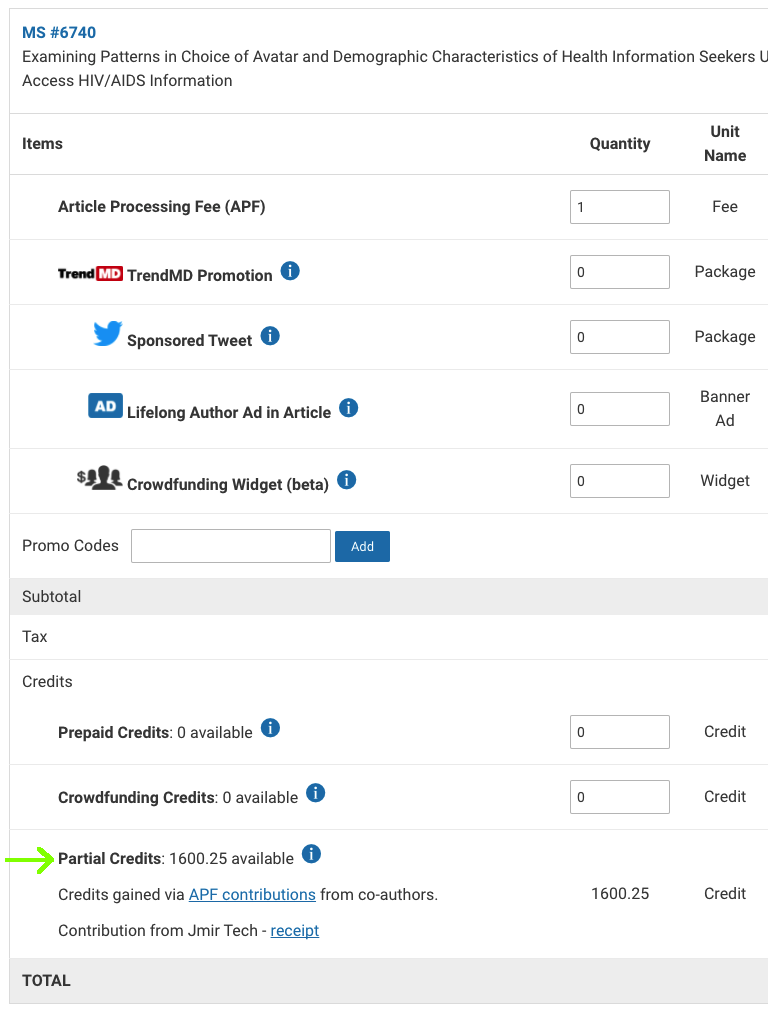The width and height of the screenshot is (768, 1015).
Task: Click info icon next to Prepaid Credits
Action: (x=270, y=728)
